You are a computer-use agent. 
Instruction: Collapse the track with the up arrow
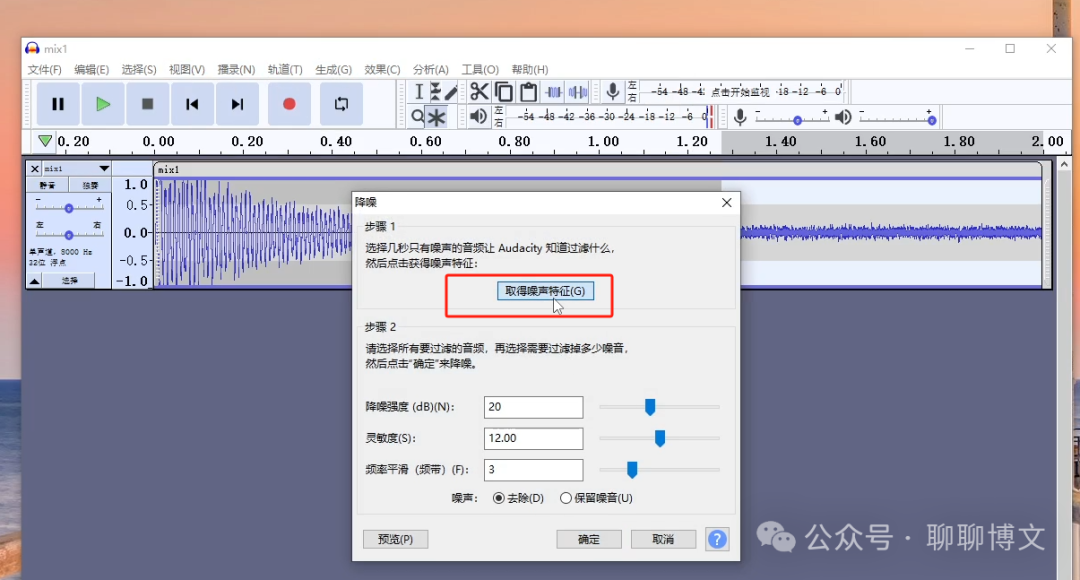[34, 281]
